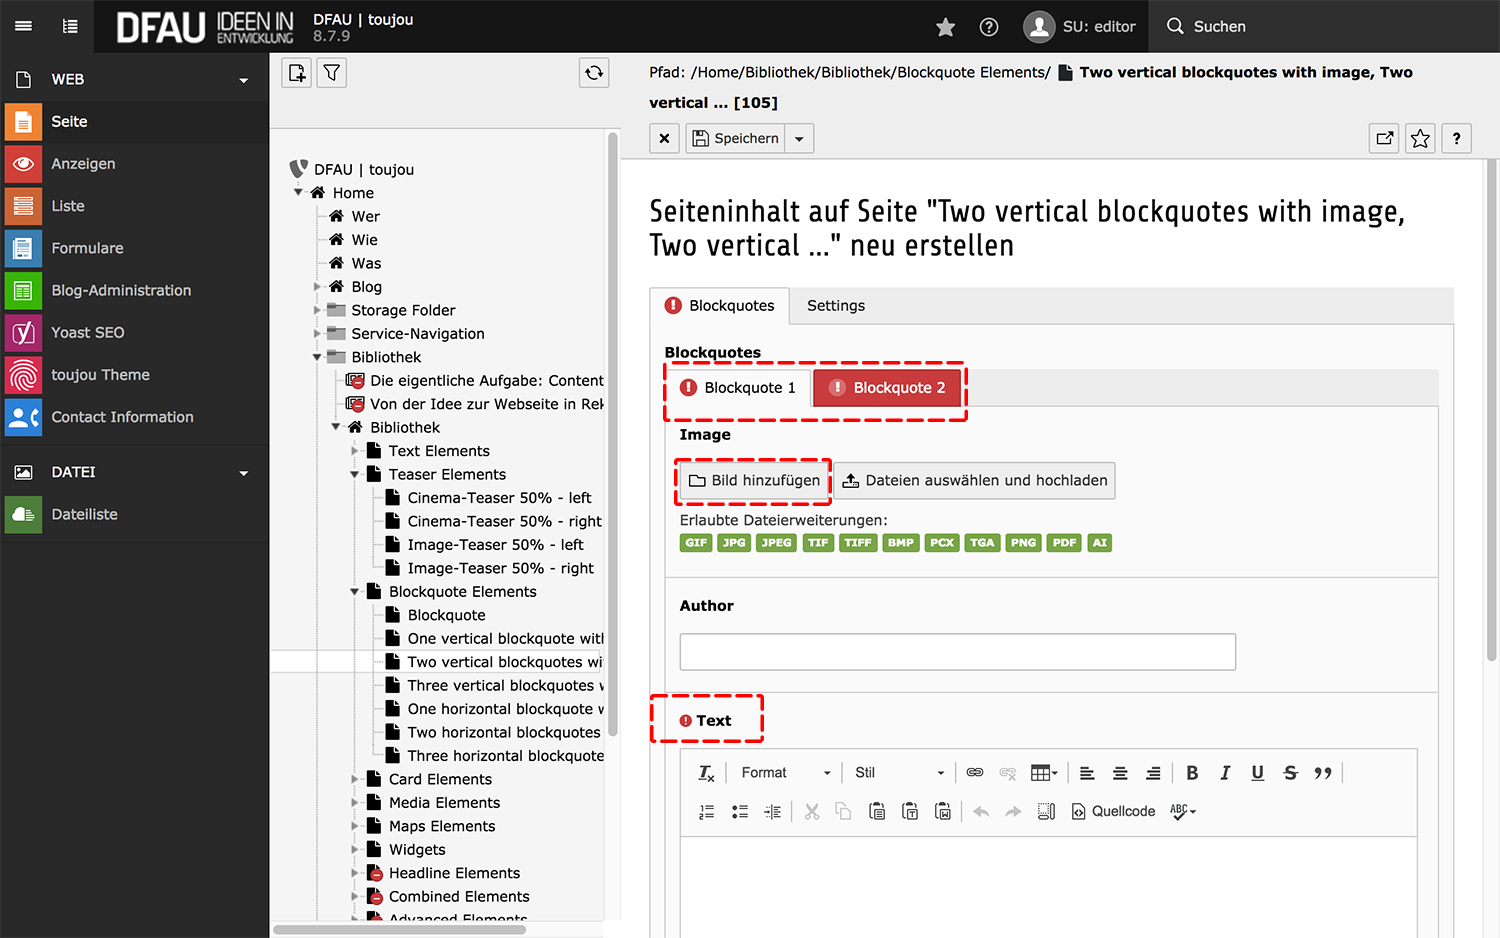1500x938 pixels.
Task: Open the Contact Information module
Action: (x=134, y=417)
